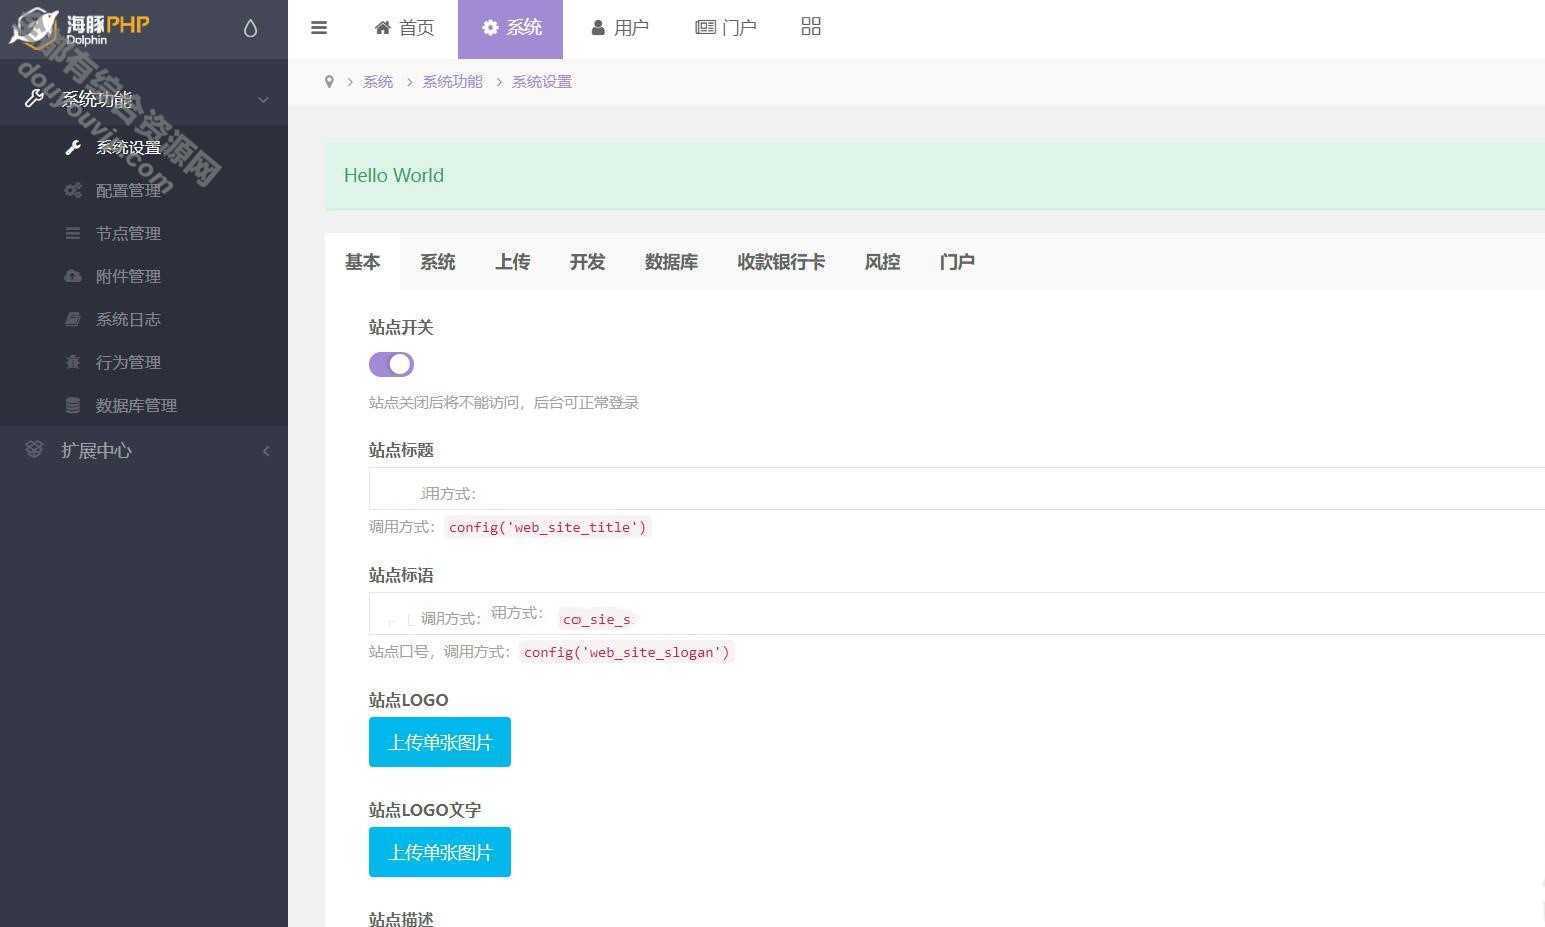Switch to the 风控 settings tab
This screenshot has height=927, width=1545.
[x=882, y=262]
